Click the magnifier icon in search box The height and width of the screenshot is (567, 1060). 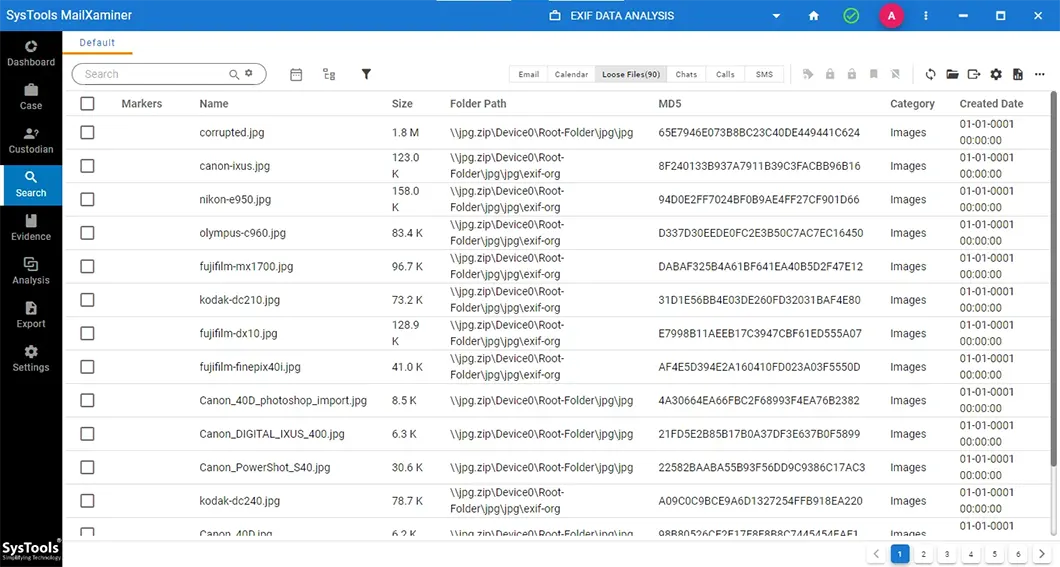[x=234, y=74]
